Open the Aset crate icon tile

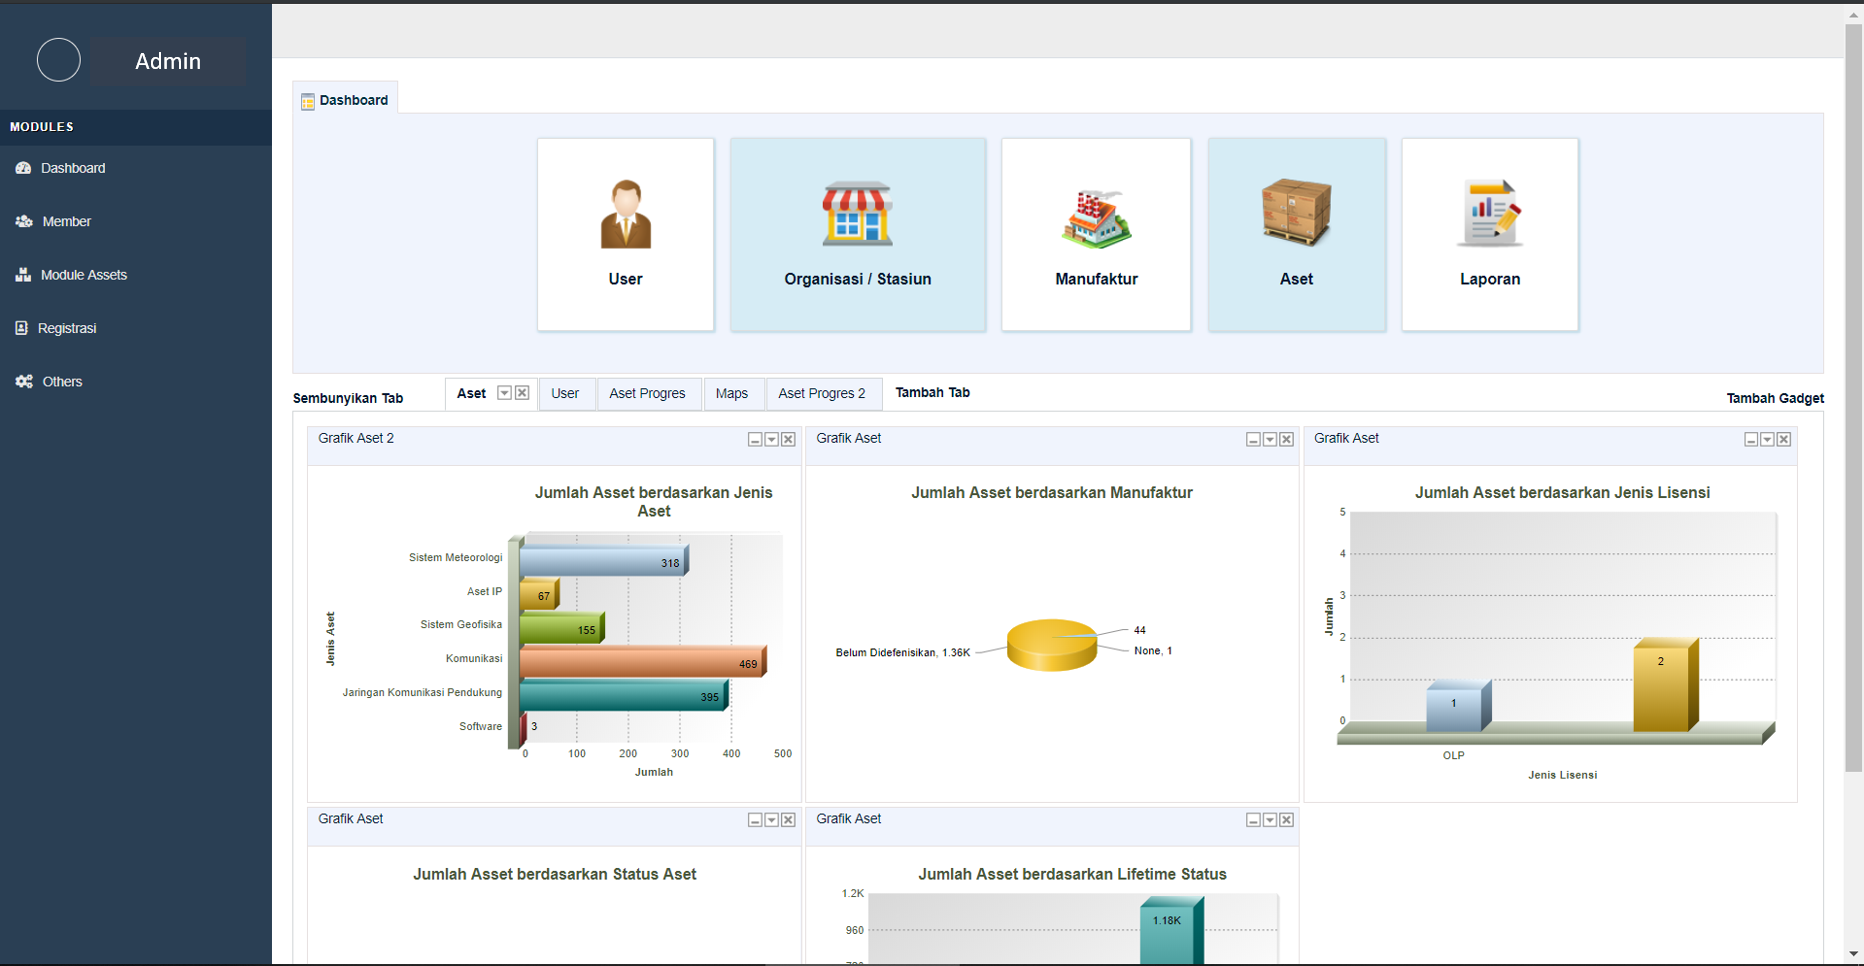click(x=1296, y=213)
